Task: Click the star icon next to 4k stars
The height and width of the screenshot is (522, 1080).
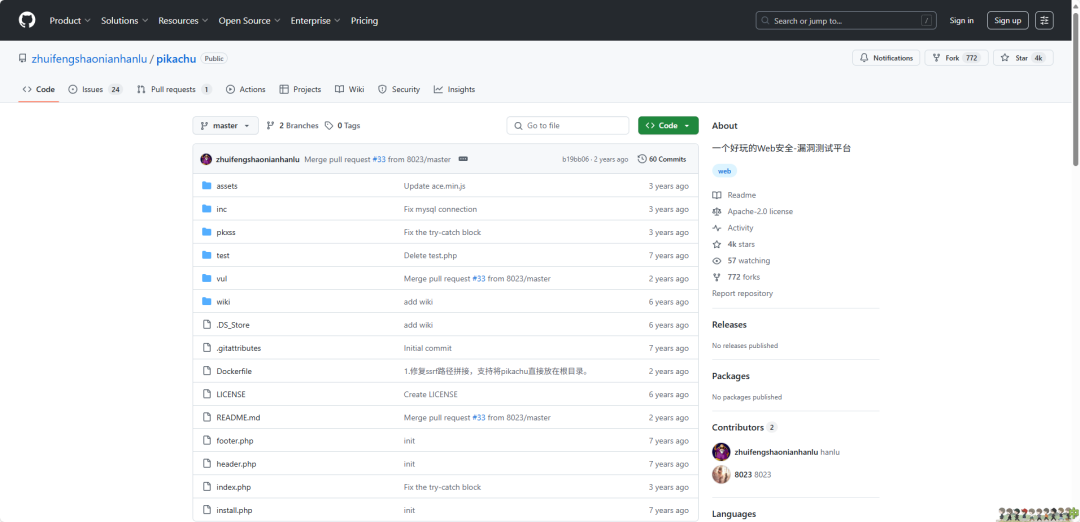Action: 716,244
